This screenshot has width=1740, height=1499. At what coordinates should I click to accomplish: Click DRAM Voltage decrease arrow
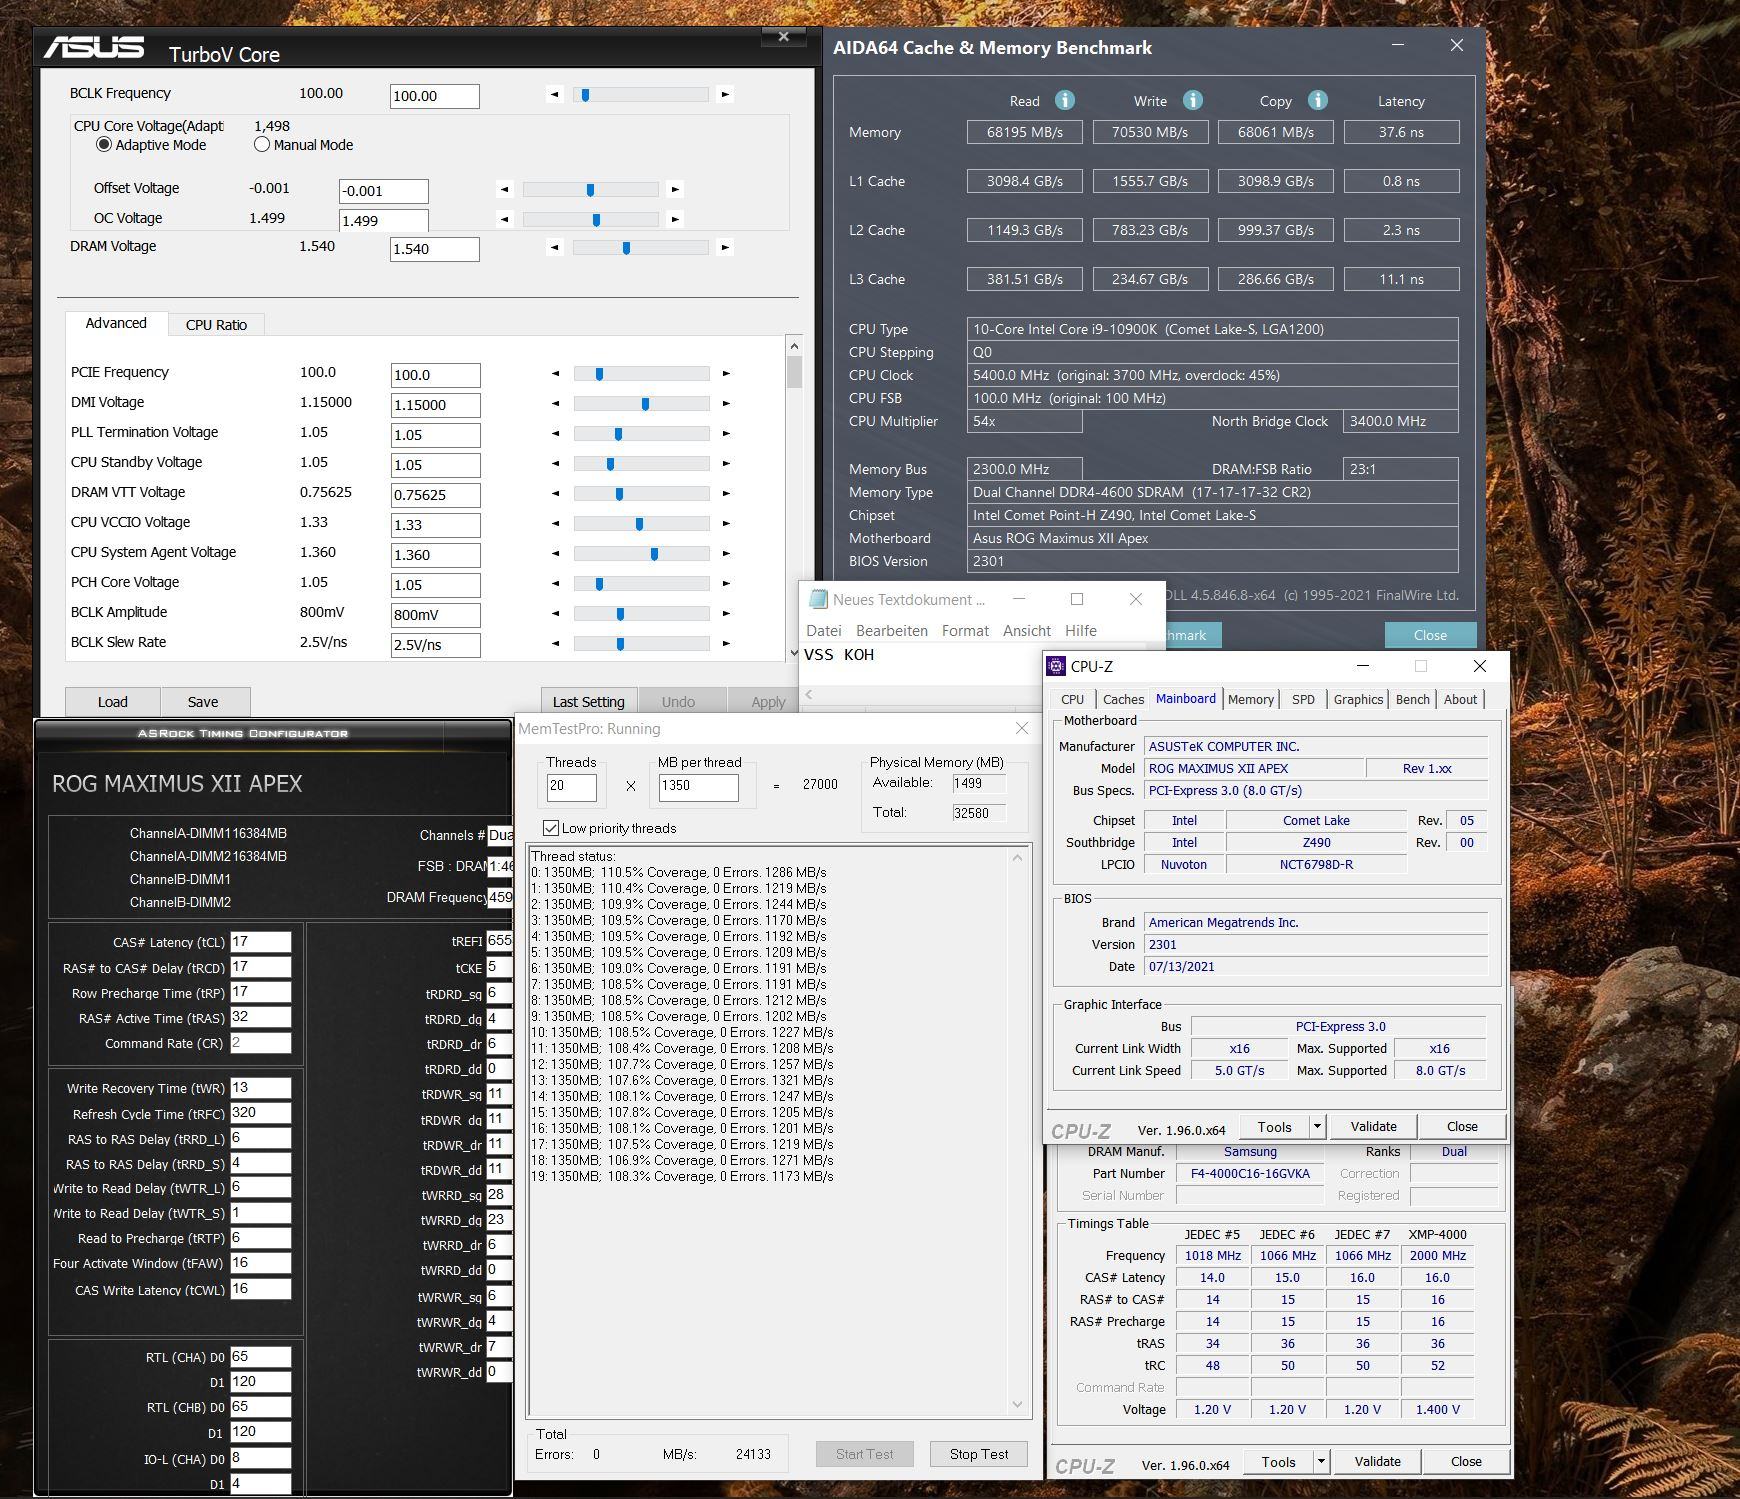coord(555,247)
